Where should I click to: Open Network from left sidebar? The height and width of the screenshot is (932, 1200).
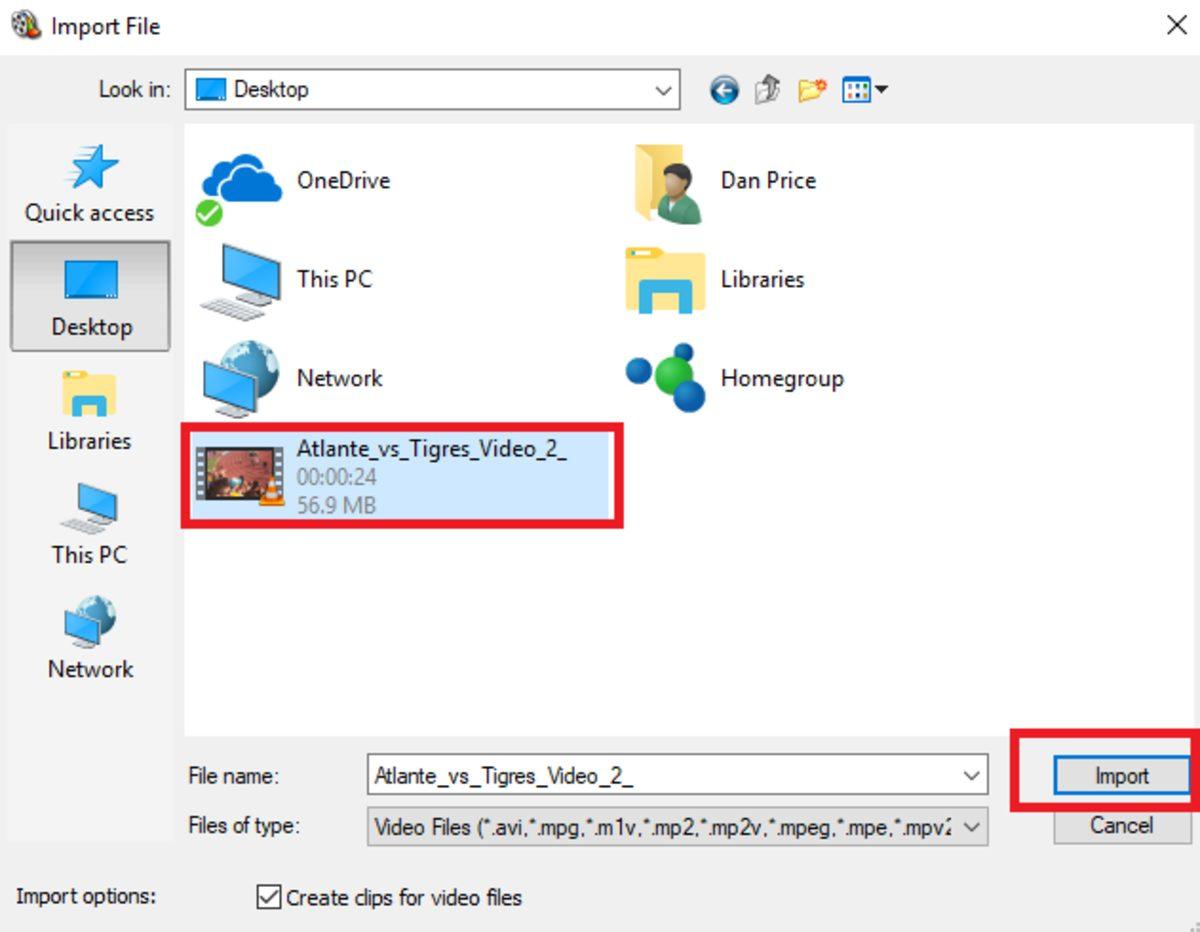90,639
